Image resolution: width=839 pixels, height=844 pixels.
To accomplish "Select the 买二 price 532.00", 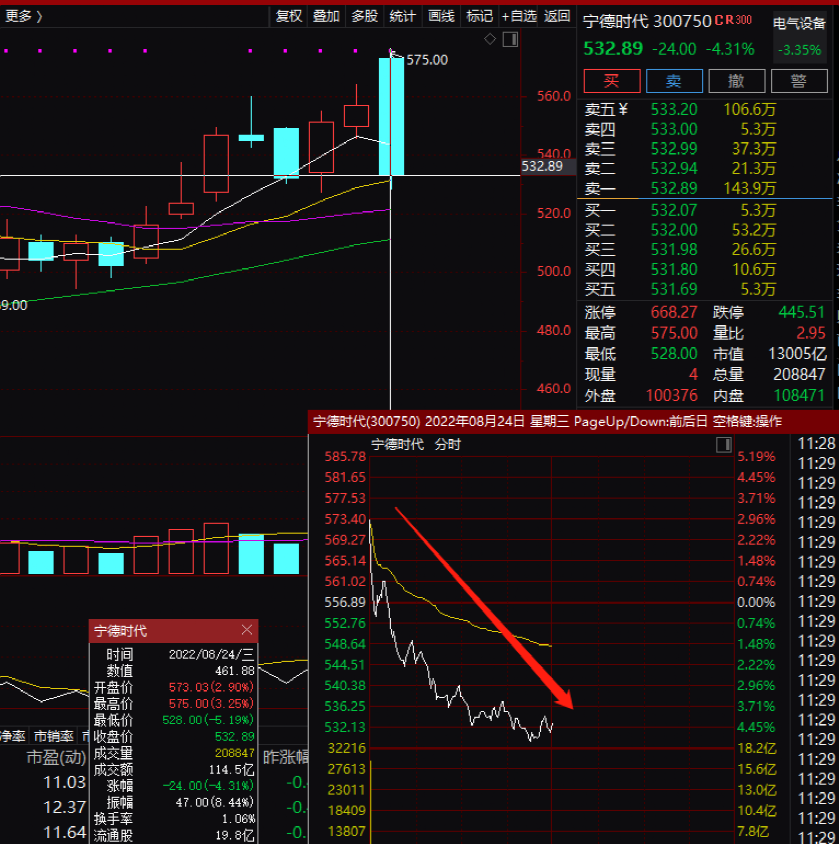I will [674, 230].
